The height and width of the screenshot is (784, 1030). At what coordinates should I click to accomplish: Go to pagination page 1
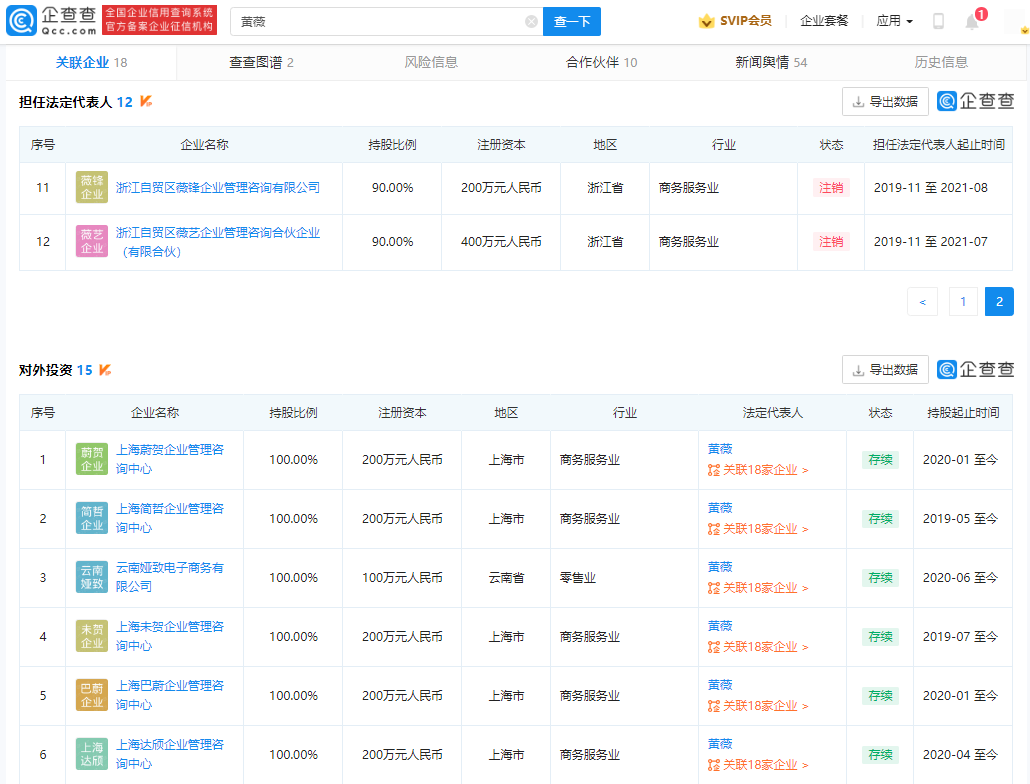[962, 301]
